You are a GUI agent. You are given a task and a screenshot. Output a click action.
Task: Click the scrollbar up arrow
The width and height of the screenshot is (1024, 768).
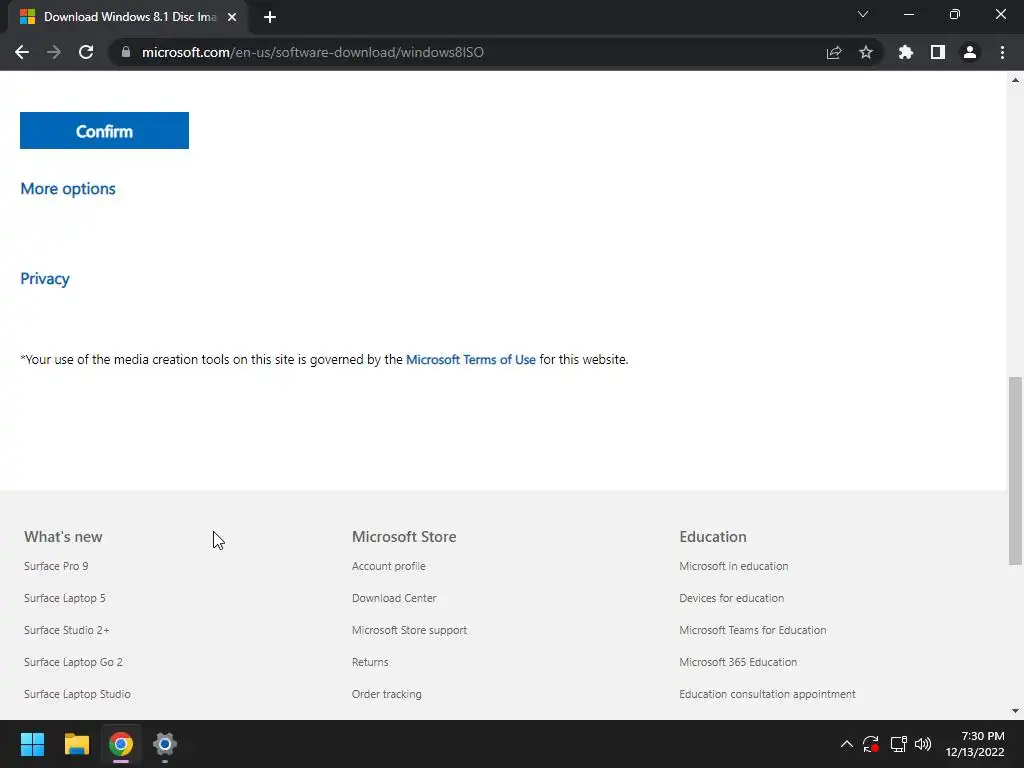click(x=1016, y=80)
